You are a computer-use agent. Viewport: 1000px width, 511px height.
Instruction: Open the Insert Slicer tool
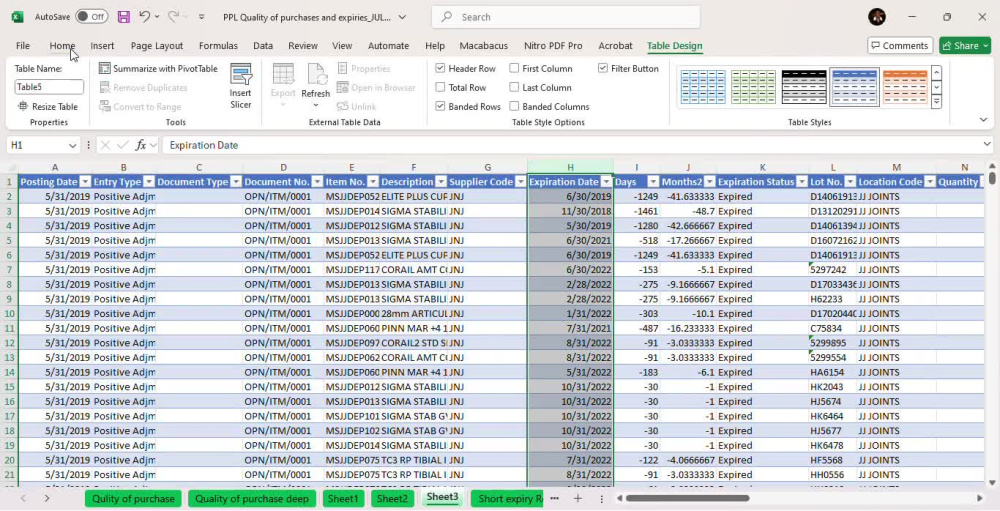(240, 87)
